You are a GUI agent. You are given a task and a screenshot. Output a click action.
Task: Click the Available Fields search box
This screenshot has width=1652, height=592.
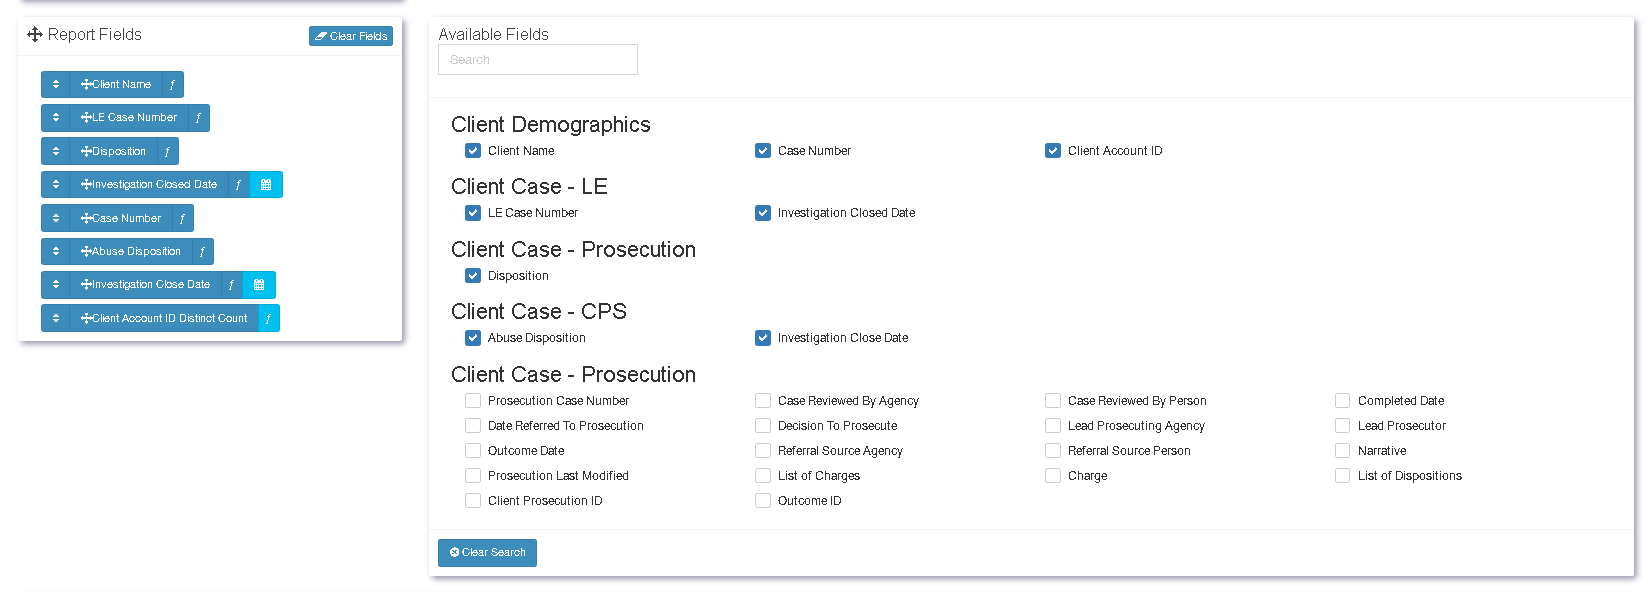(x=538, y=60)
